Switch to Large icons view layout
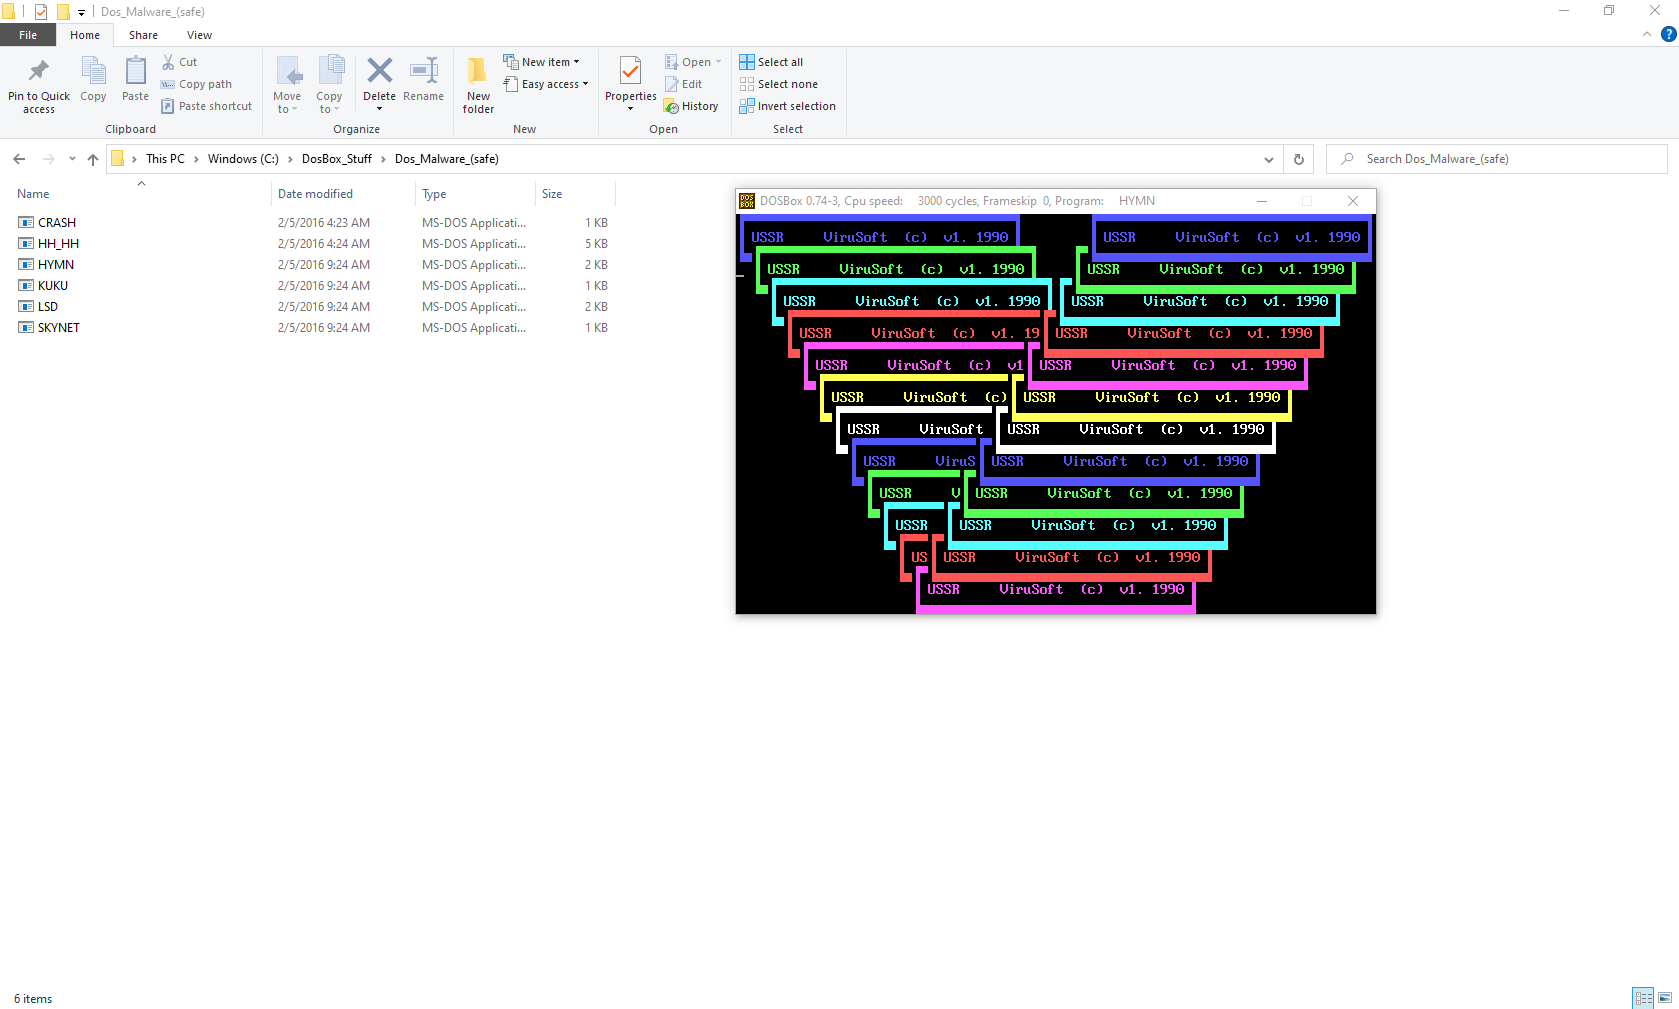The image size is (1679, 1009). [1665, 998]
